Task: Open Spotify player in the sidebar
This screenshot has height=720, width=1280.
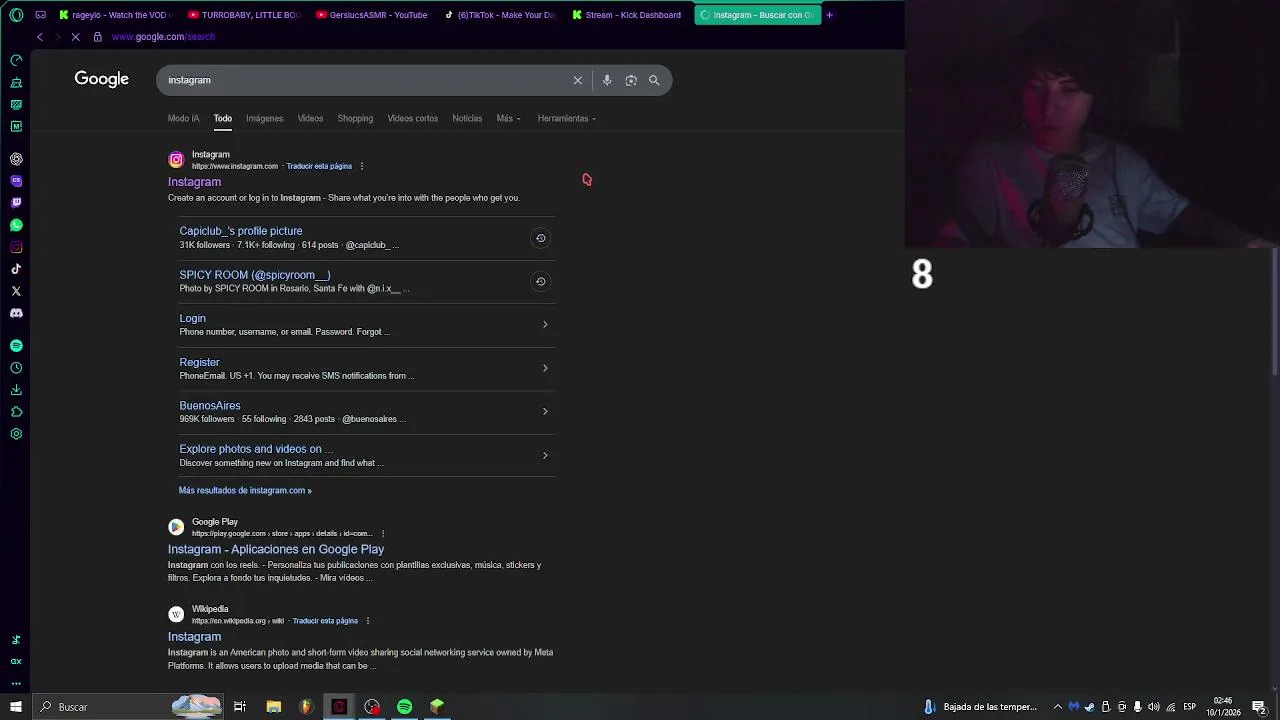Action: [x=16, y=346]
